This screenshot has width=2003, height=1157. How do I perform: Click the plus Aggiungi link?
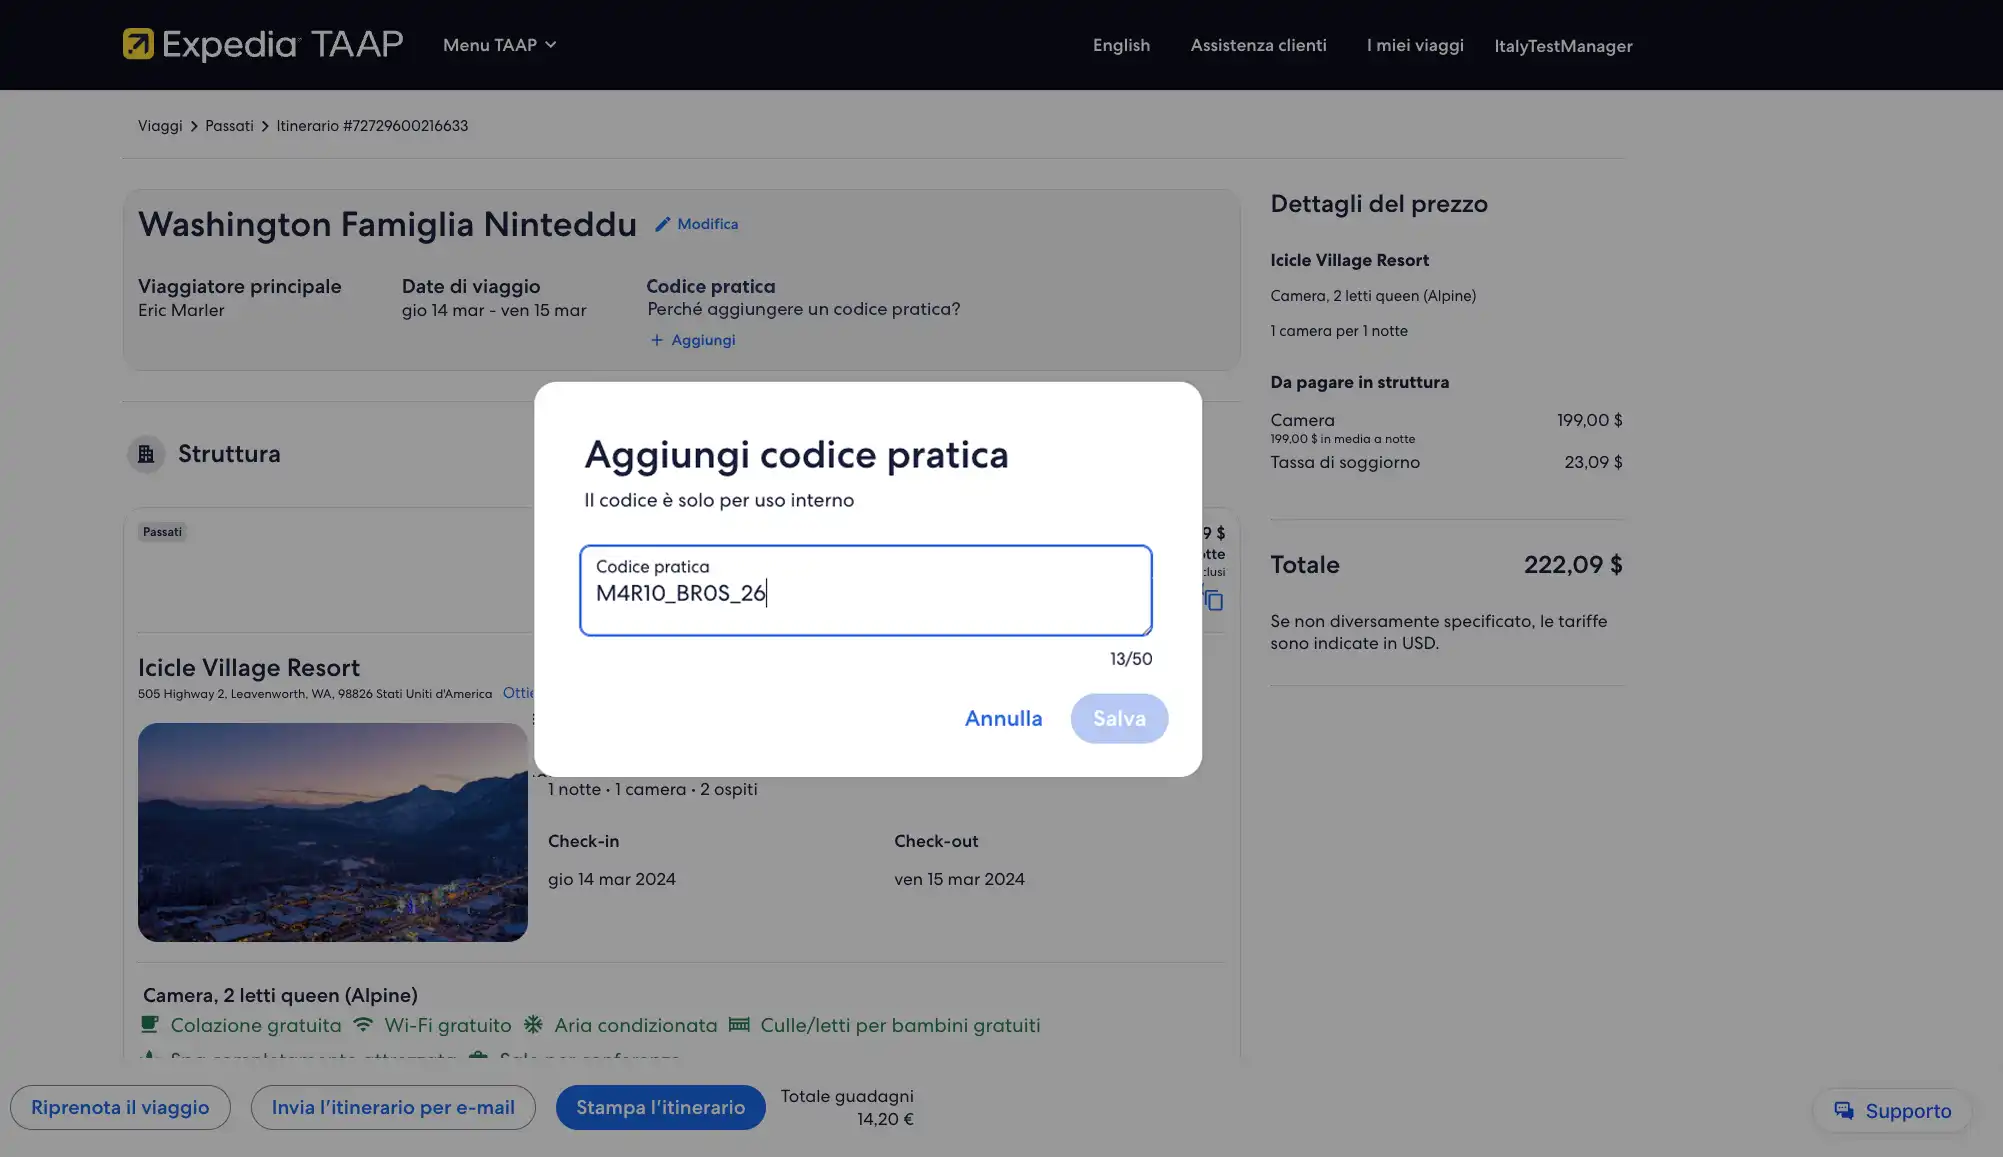tap(692, 340)
